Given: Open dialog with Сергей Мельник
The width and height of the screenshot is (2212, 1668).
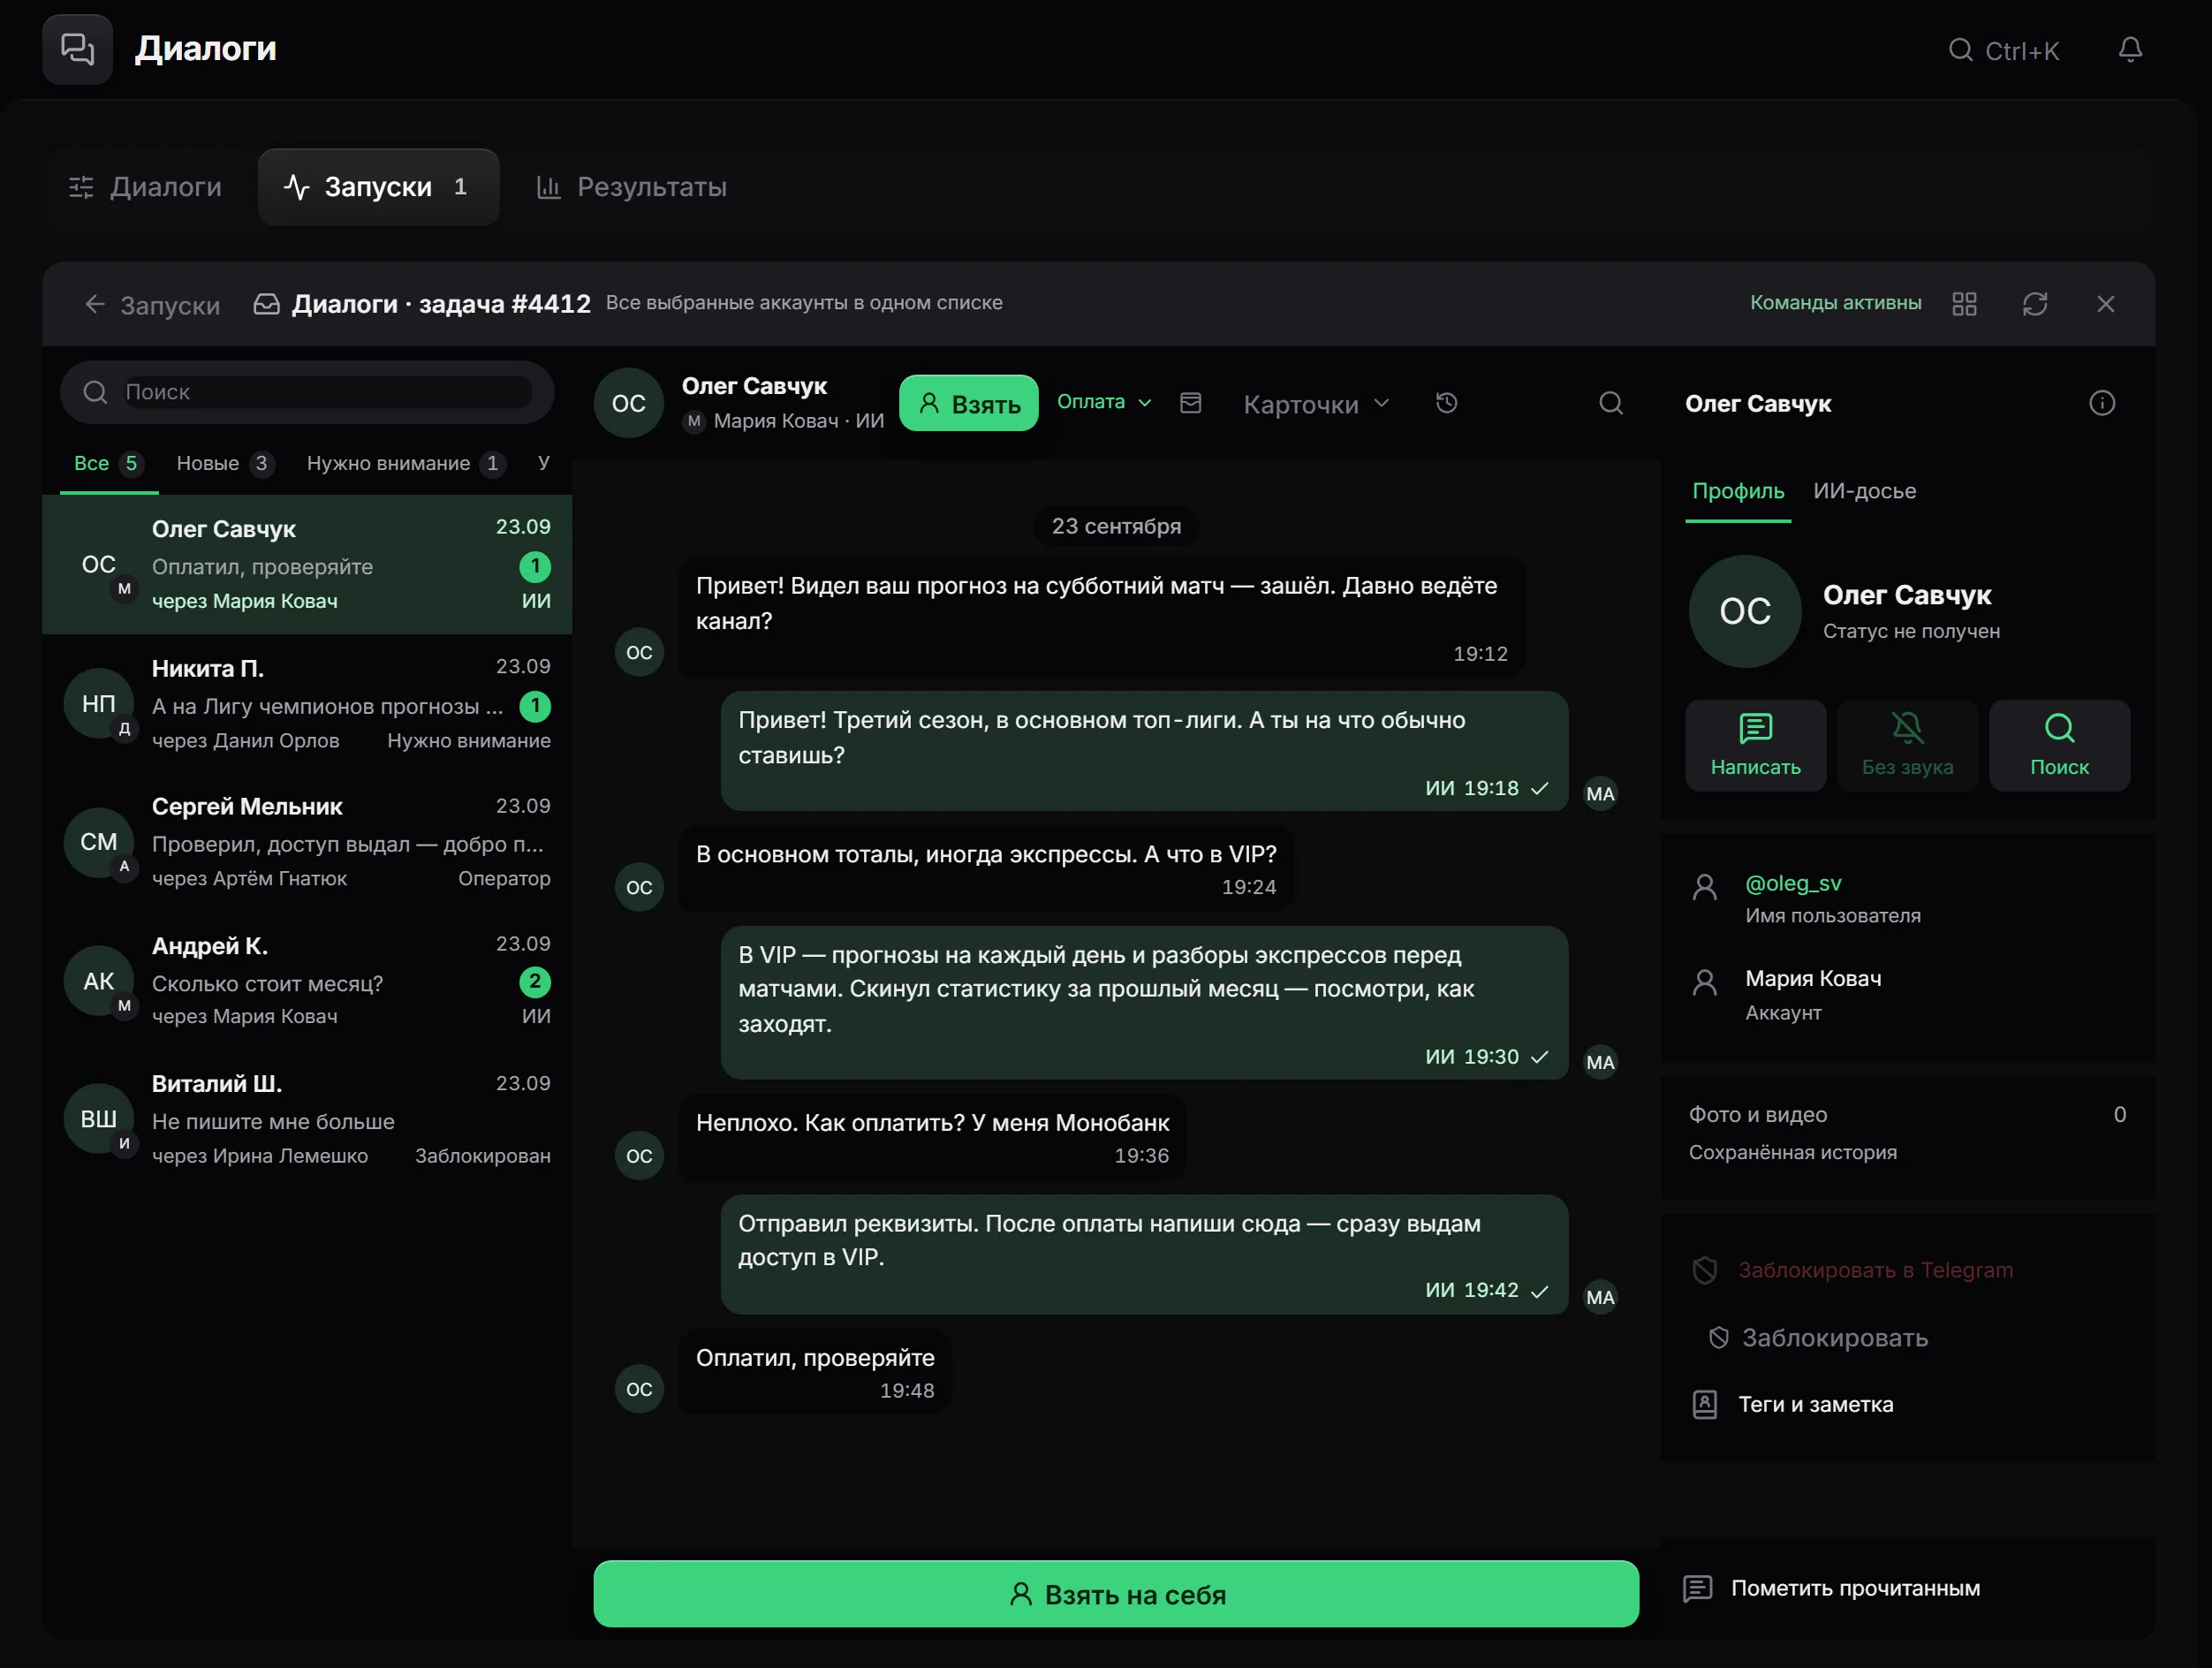Looking at the screenshot, I should tap(307, 843).
